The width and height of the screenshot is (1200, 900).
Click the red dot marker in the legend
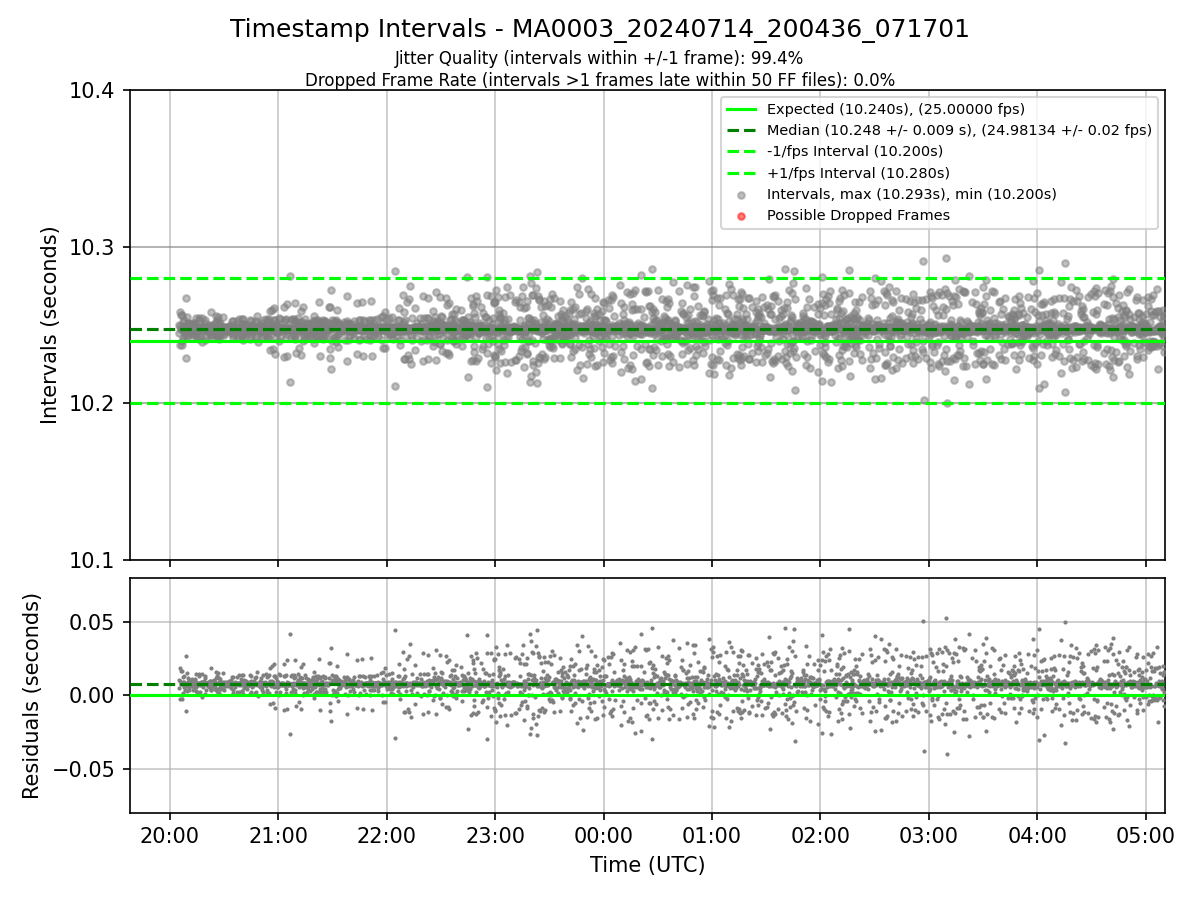click(740, 216)
